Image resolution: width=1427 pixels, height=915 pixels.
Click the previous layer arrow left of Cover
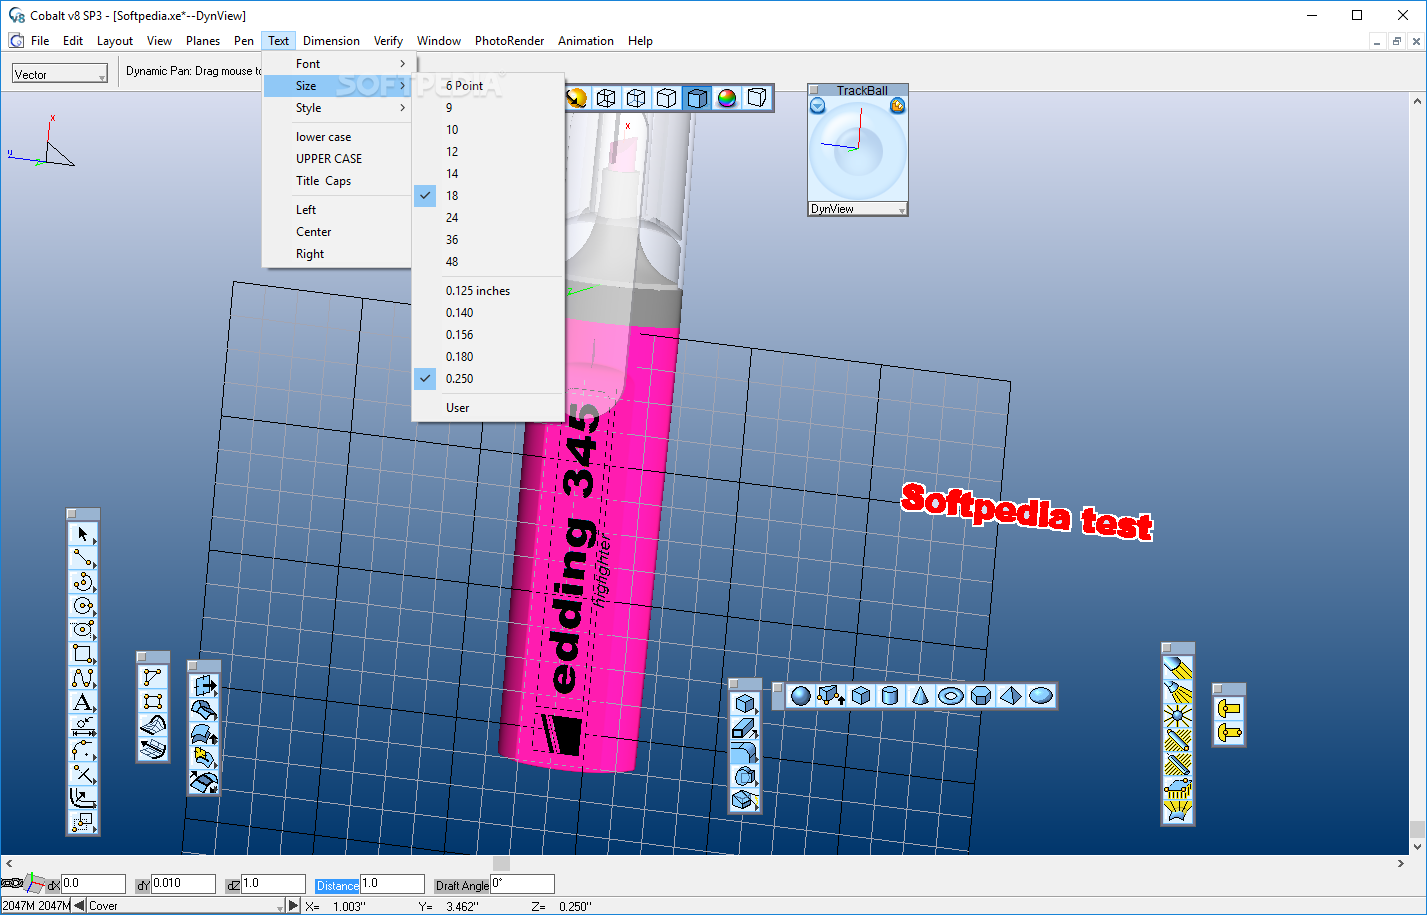click(x=80, y=906)
